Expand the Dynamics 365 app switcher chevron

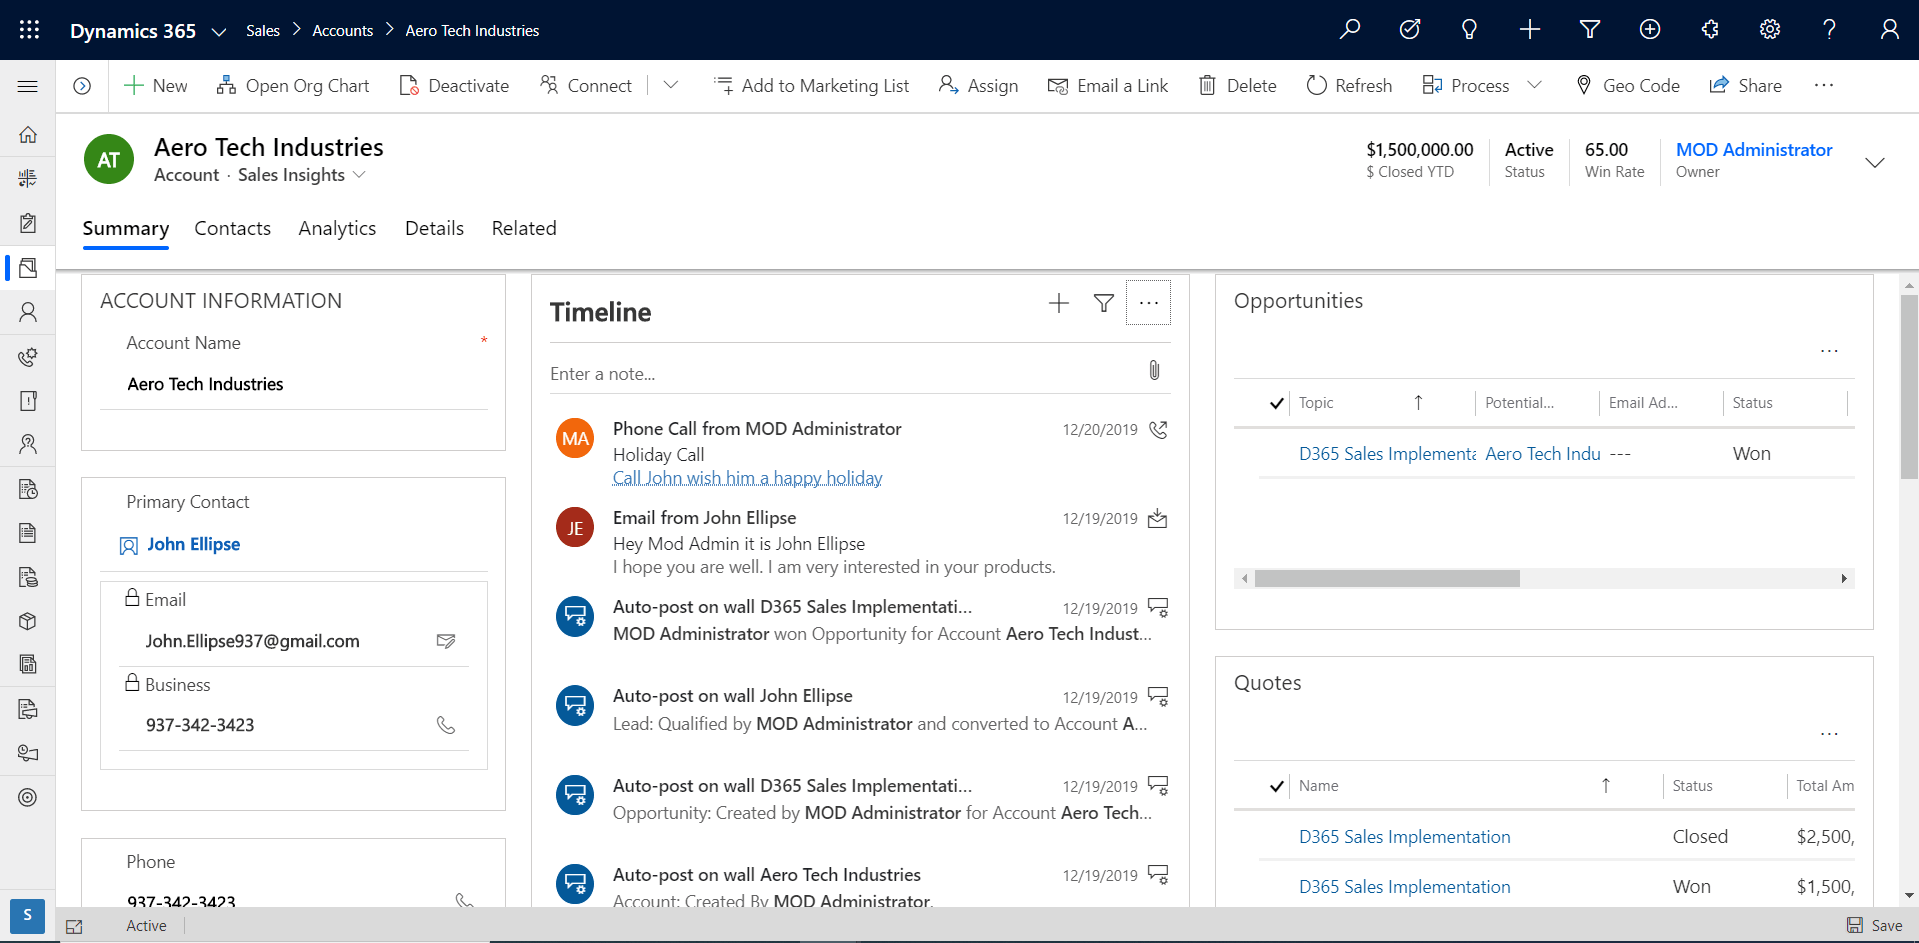point(218,31)
